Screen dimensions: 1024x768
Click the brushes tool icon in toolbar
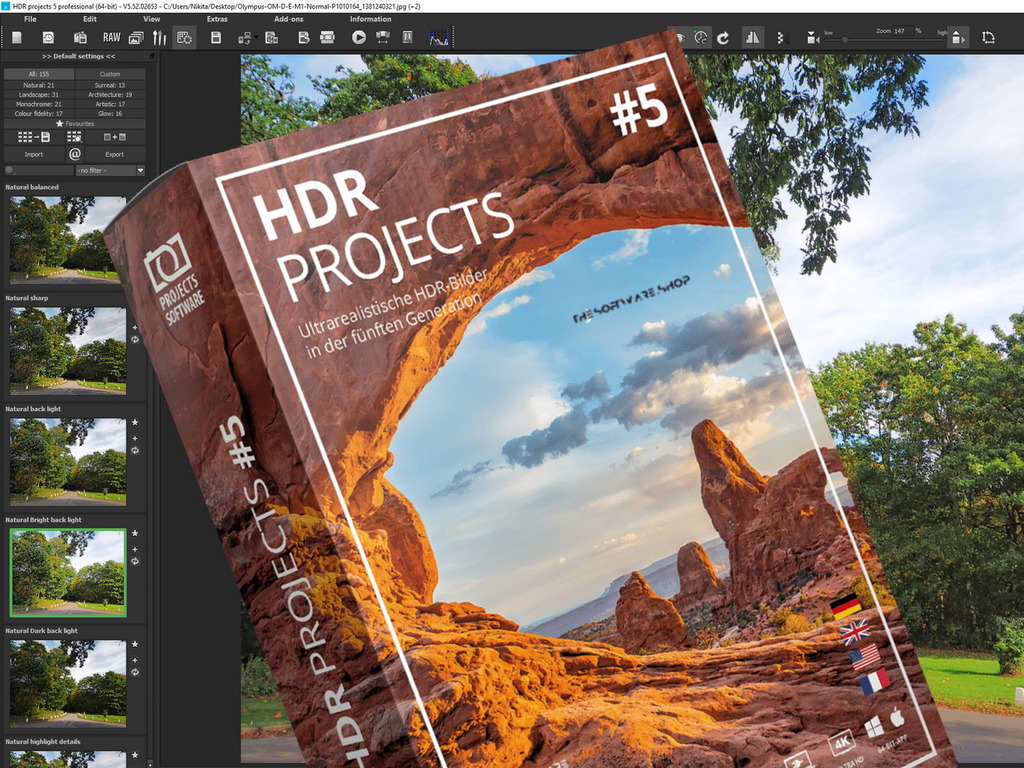click(159, 38)
